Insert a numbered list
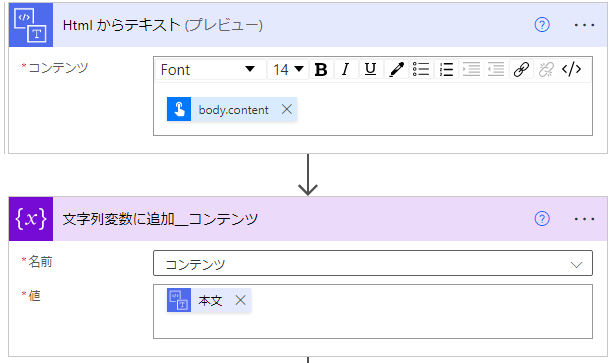 tap(446, 70)
